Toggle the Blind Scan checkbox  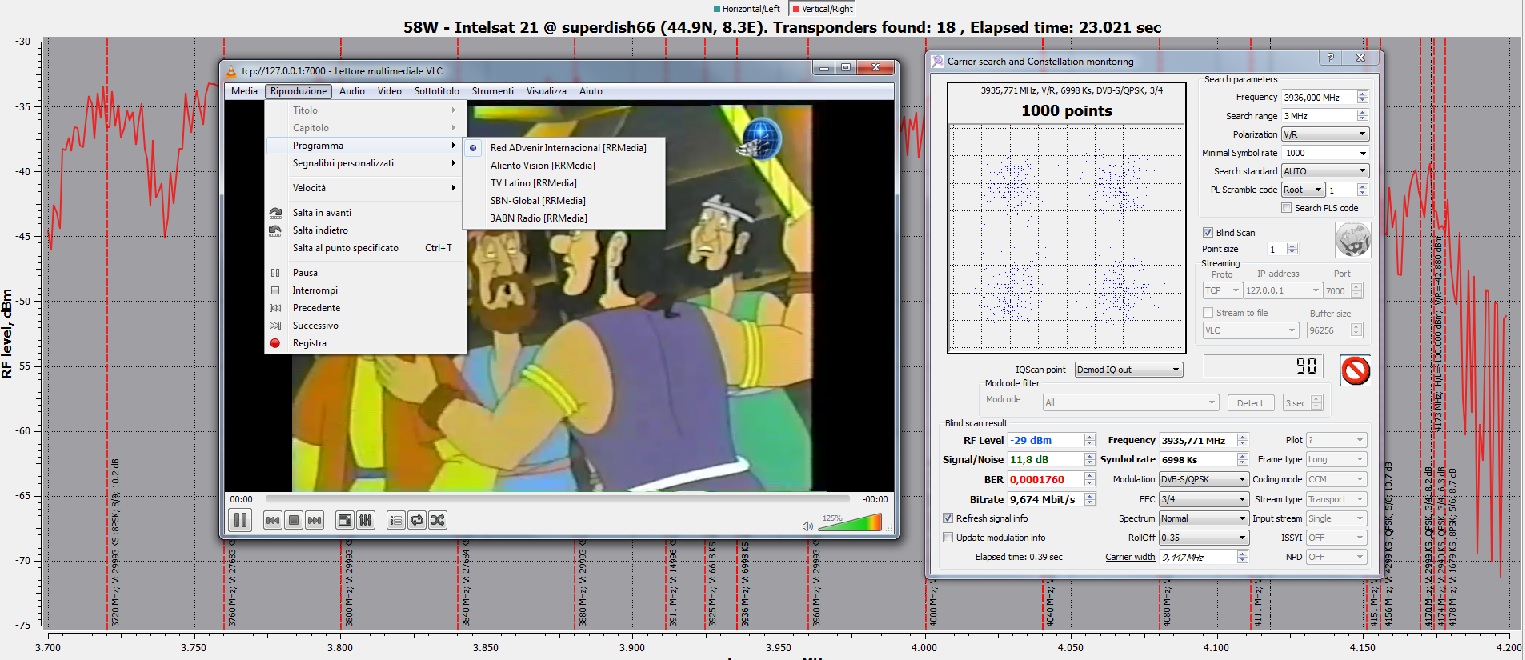(x=1208, y=232)
